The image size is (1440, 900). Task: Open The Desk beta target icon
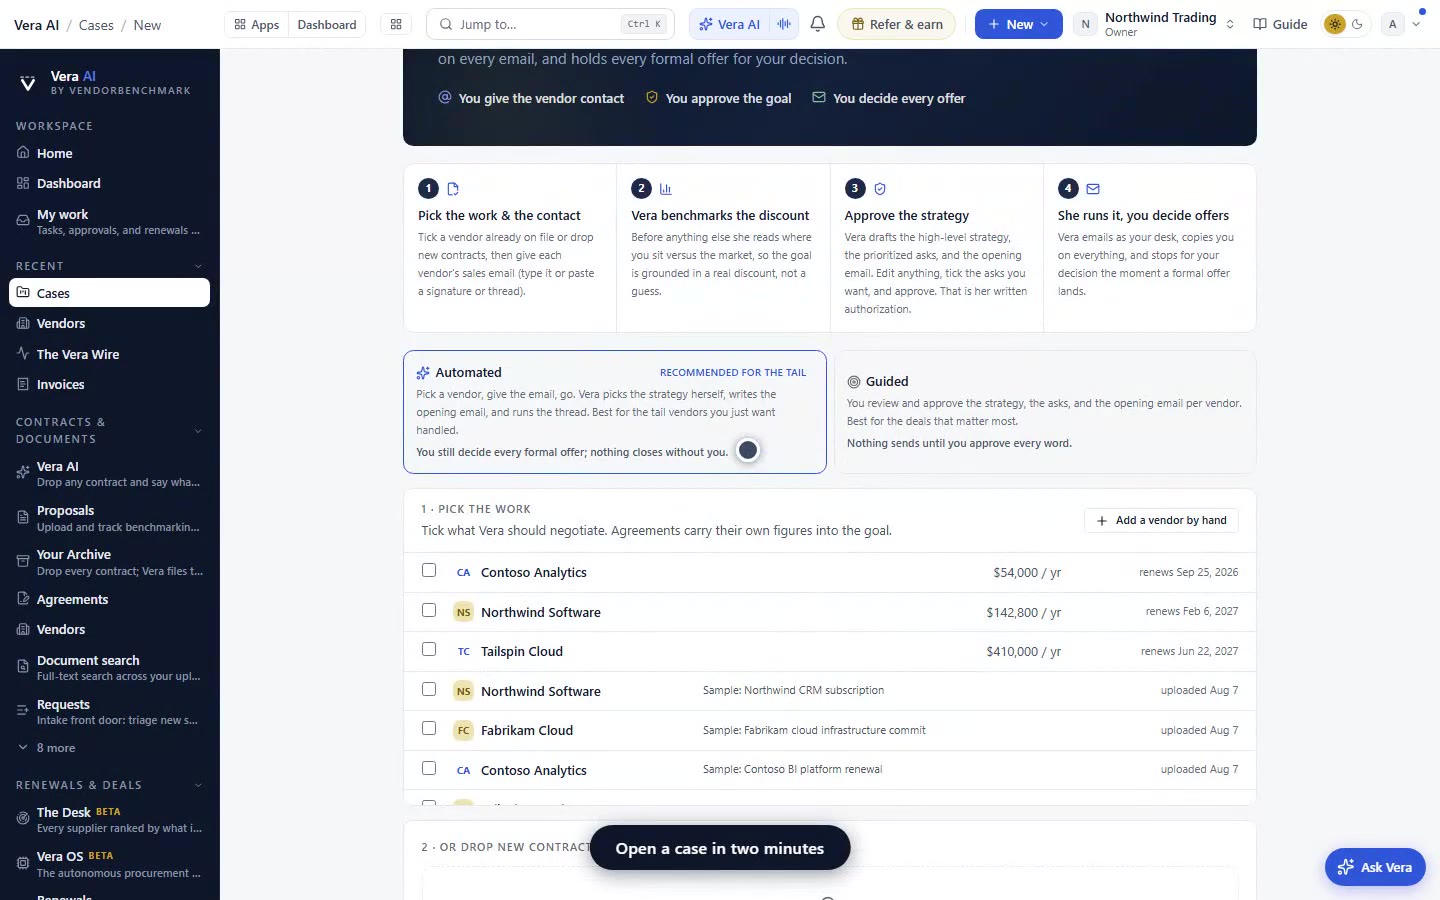[x=23, y=819]
